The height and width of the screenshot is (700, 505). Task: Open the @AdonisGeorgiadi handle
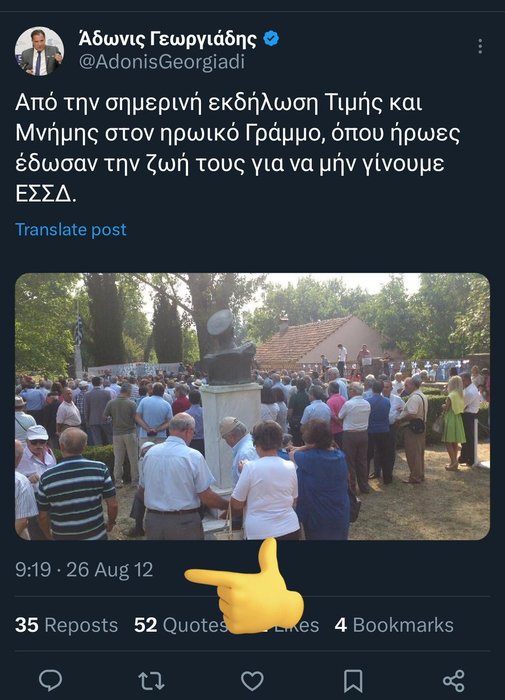pyautogui.click(x=162, y=62)
